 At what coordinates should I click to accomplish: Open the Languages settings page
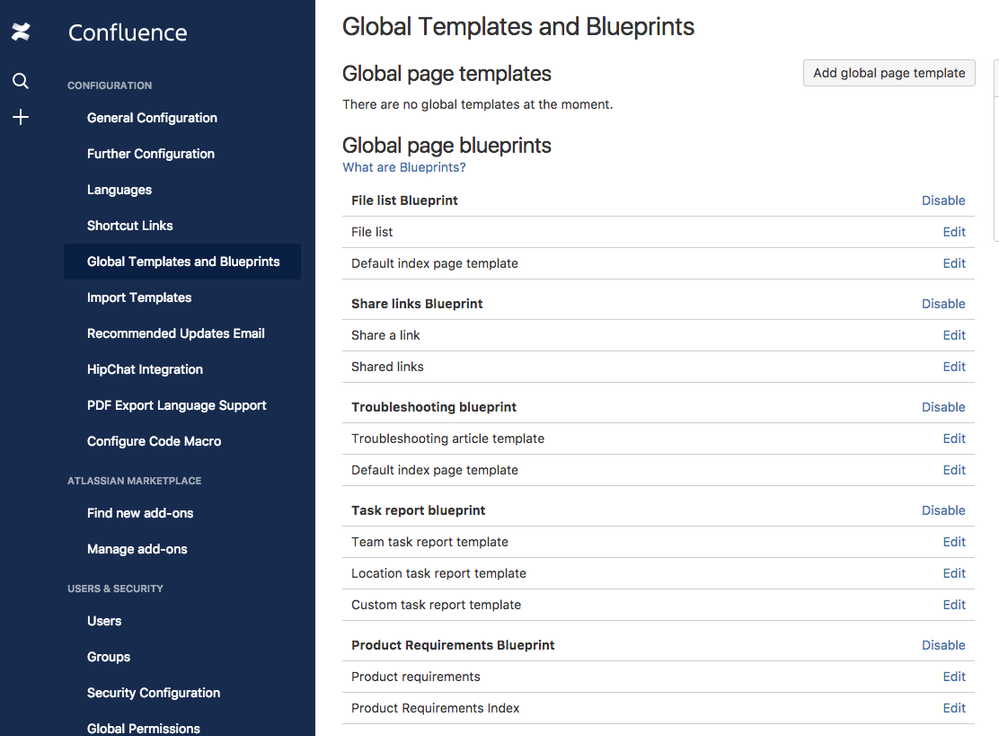(x=119, y=190)
